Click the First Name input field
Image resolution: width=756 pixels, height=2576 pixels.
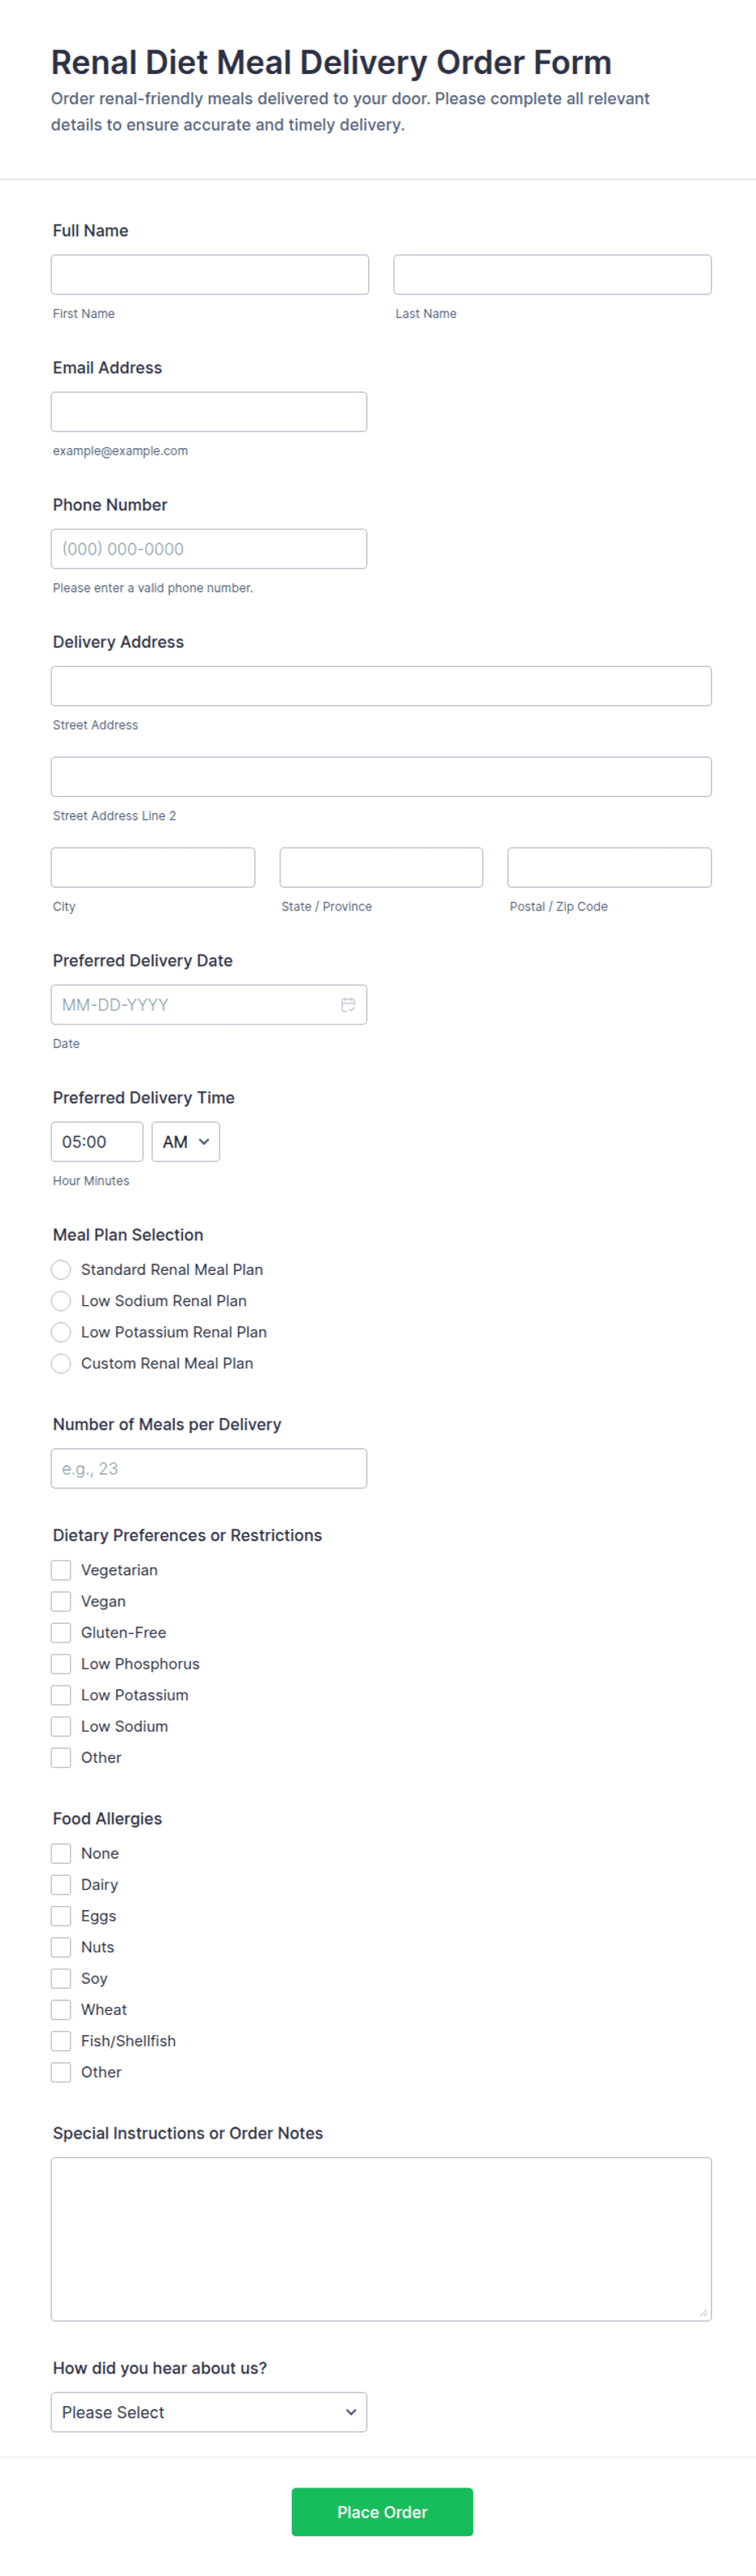click(x=209, y=274)
